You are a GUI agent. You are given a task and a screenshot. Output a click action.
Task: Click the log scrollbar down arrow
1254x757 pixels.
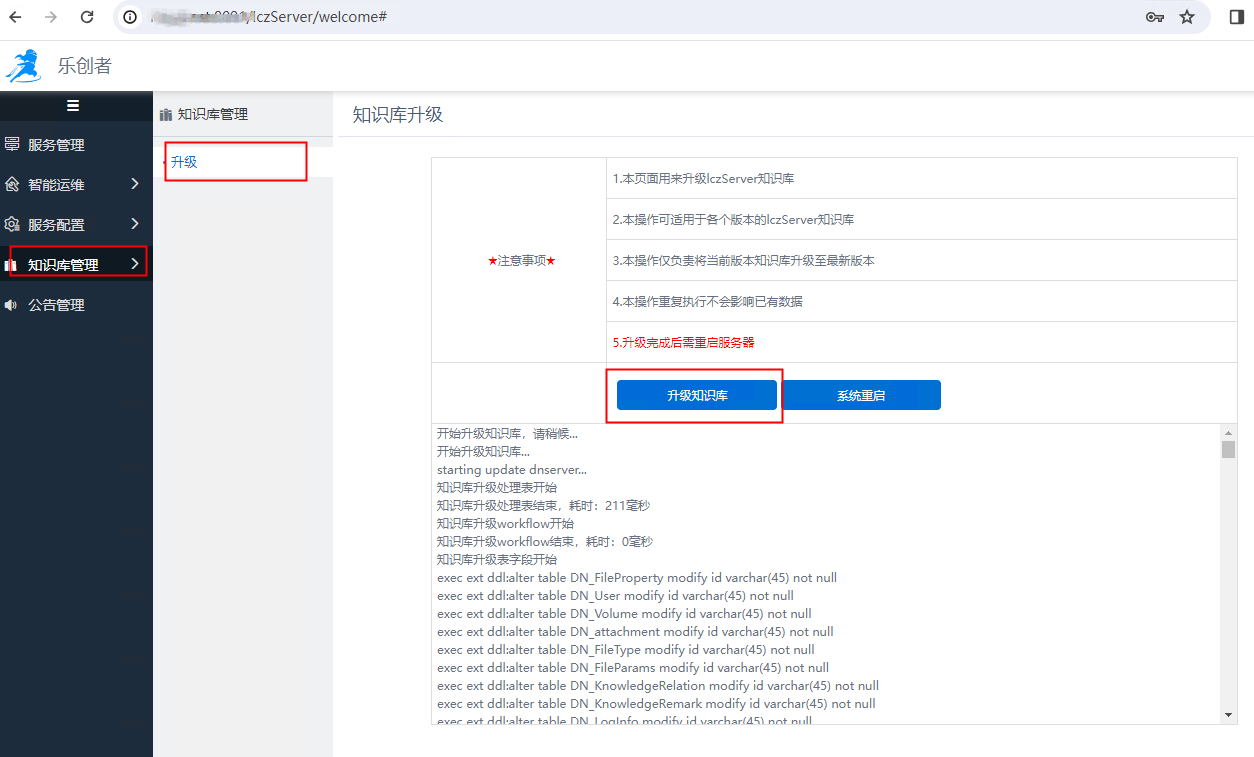pos(1229,714)
